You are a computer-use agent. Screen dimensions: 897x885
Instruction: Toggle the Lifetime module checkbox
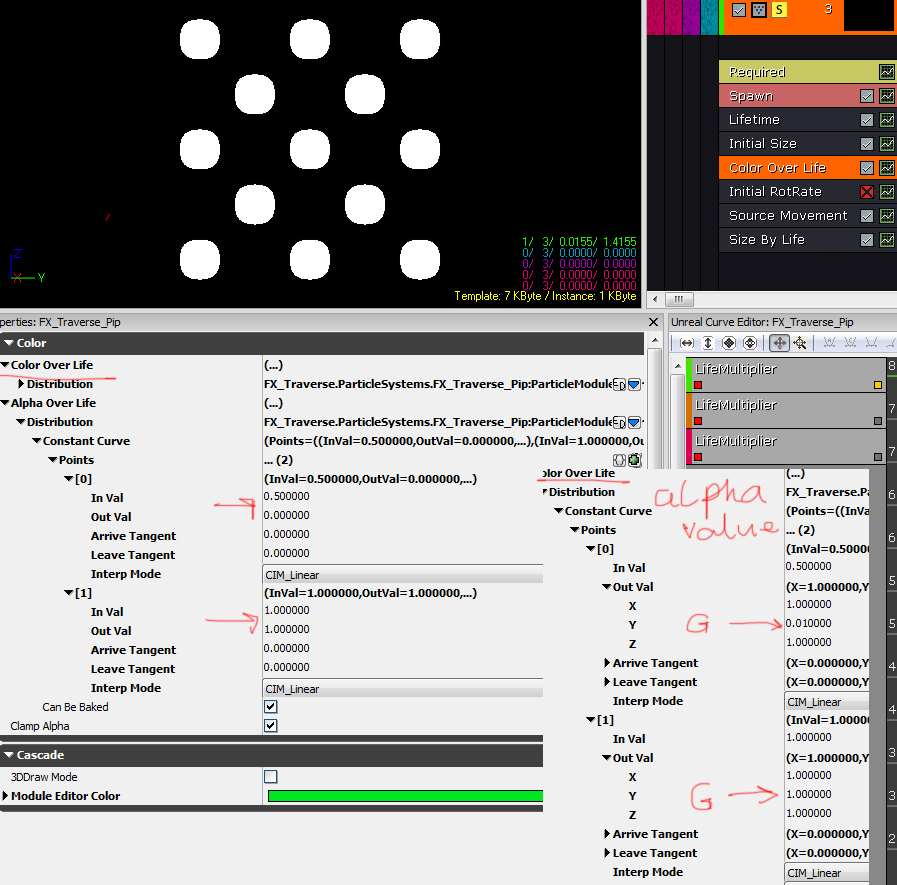pos(867,120)
